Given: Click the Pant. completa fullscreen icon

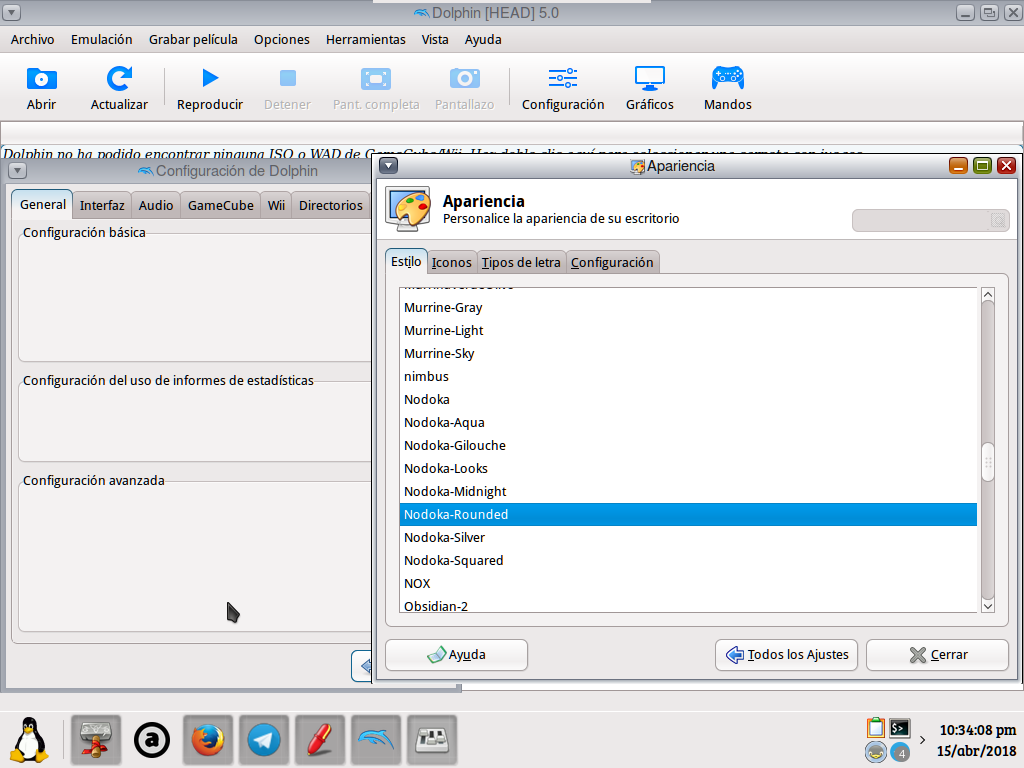Looking at the screenshot, I should tap(376, 79).
